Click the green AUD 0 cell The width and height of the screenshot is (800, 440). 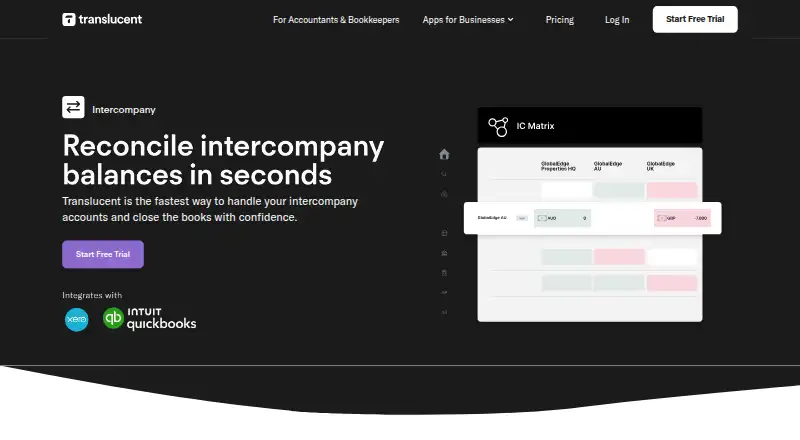562,218
